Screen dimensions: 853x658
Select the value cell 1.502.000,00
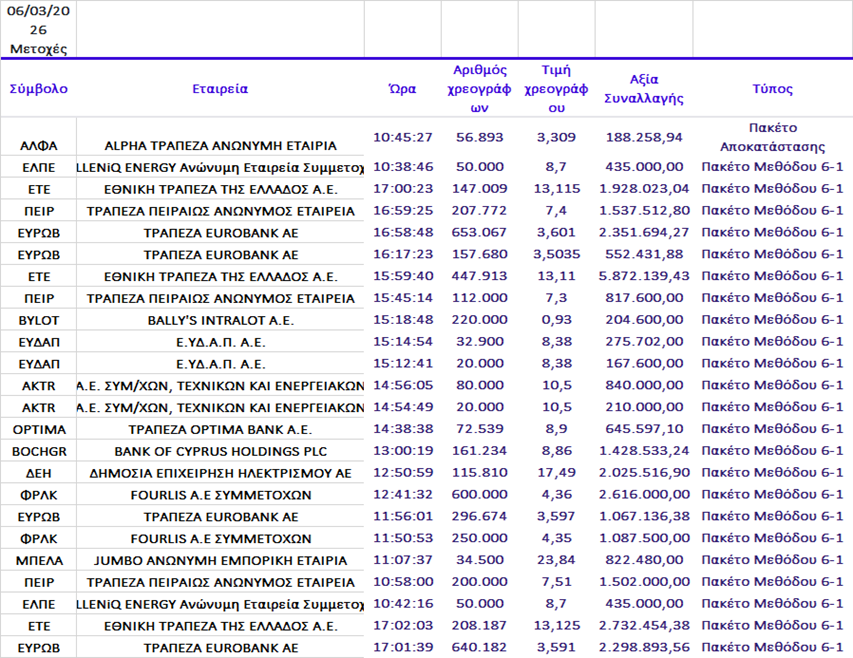(x=644, y=582)
